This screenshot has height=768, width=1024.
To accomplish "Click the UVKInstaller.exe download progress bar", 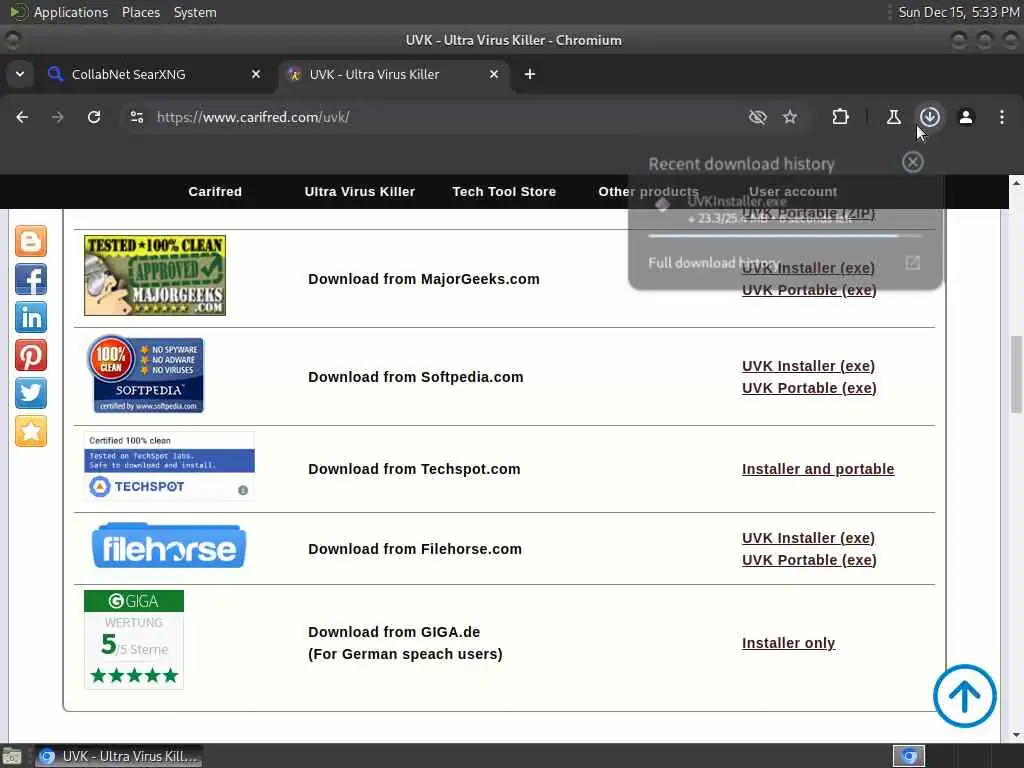I will click(x=784, y=235).
